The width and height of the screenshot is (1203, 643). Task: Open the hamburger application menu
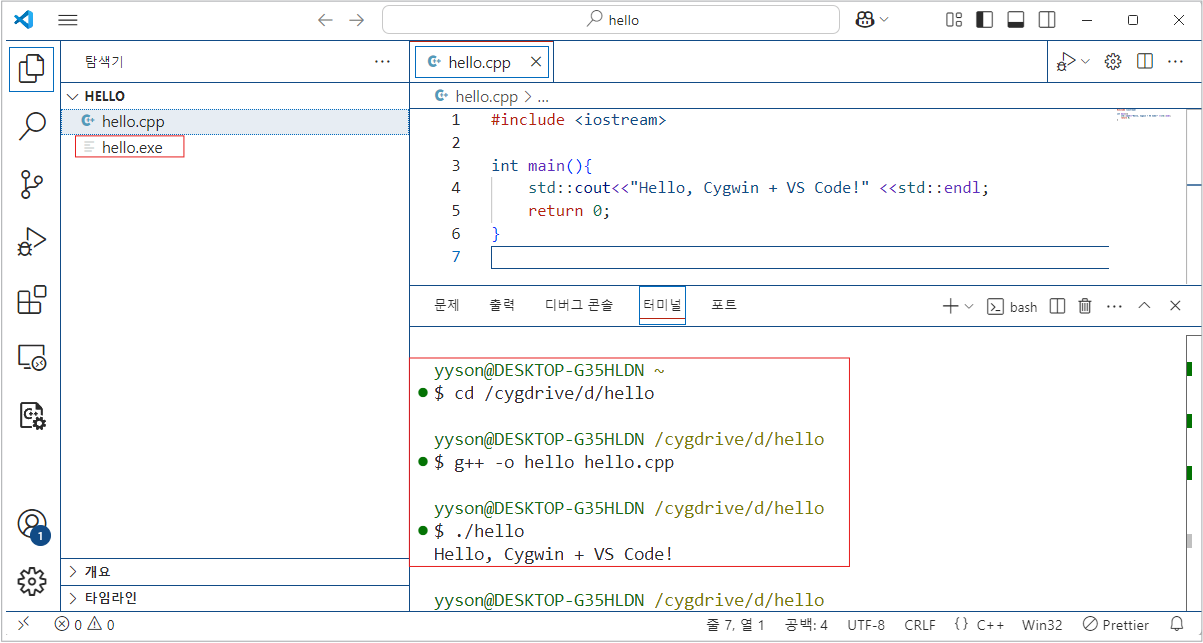point(68,20)
